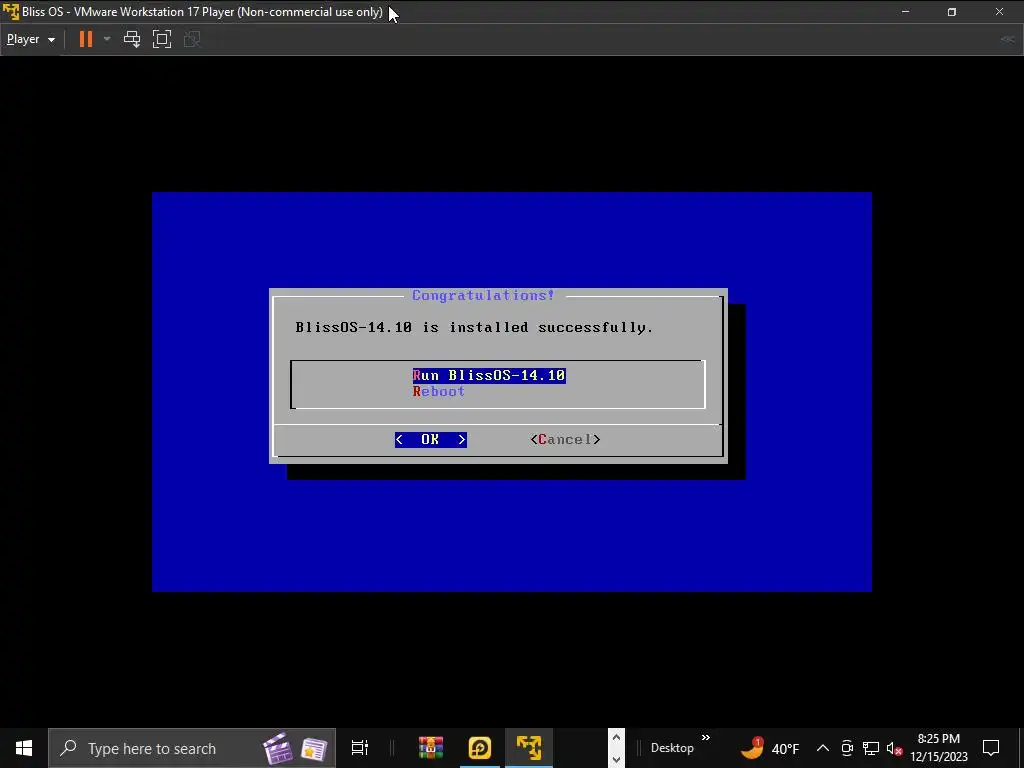This screenshot has width=1024, height=768.
Task: Click the muted volume tray icon
Action: 894,748
